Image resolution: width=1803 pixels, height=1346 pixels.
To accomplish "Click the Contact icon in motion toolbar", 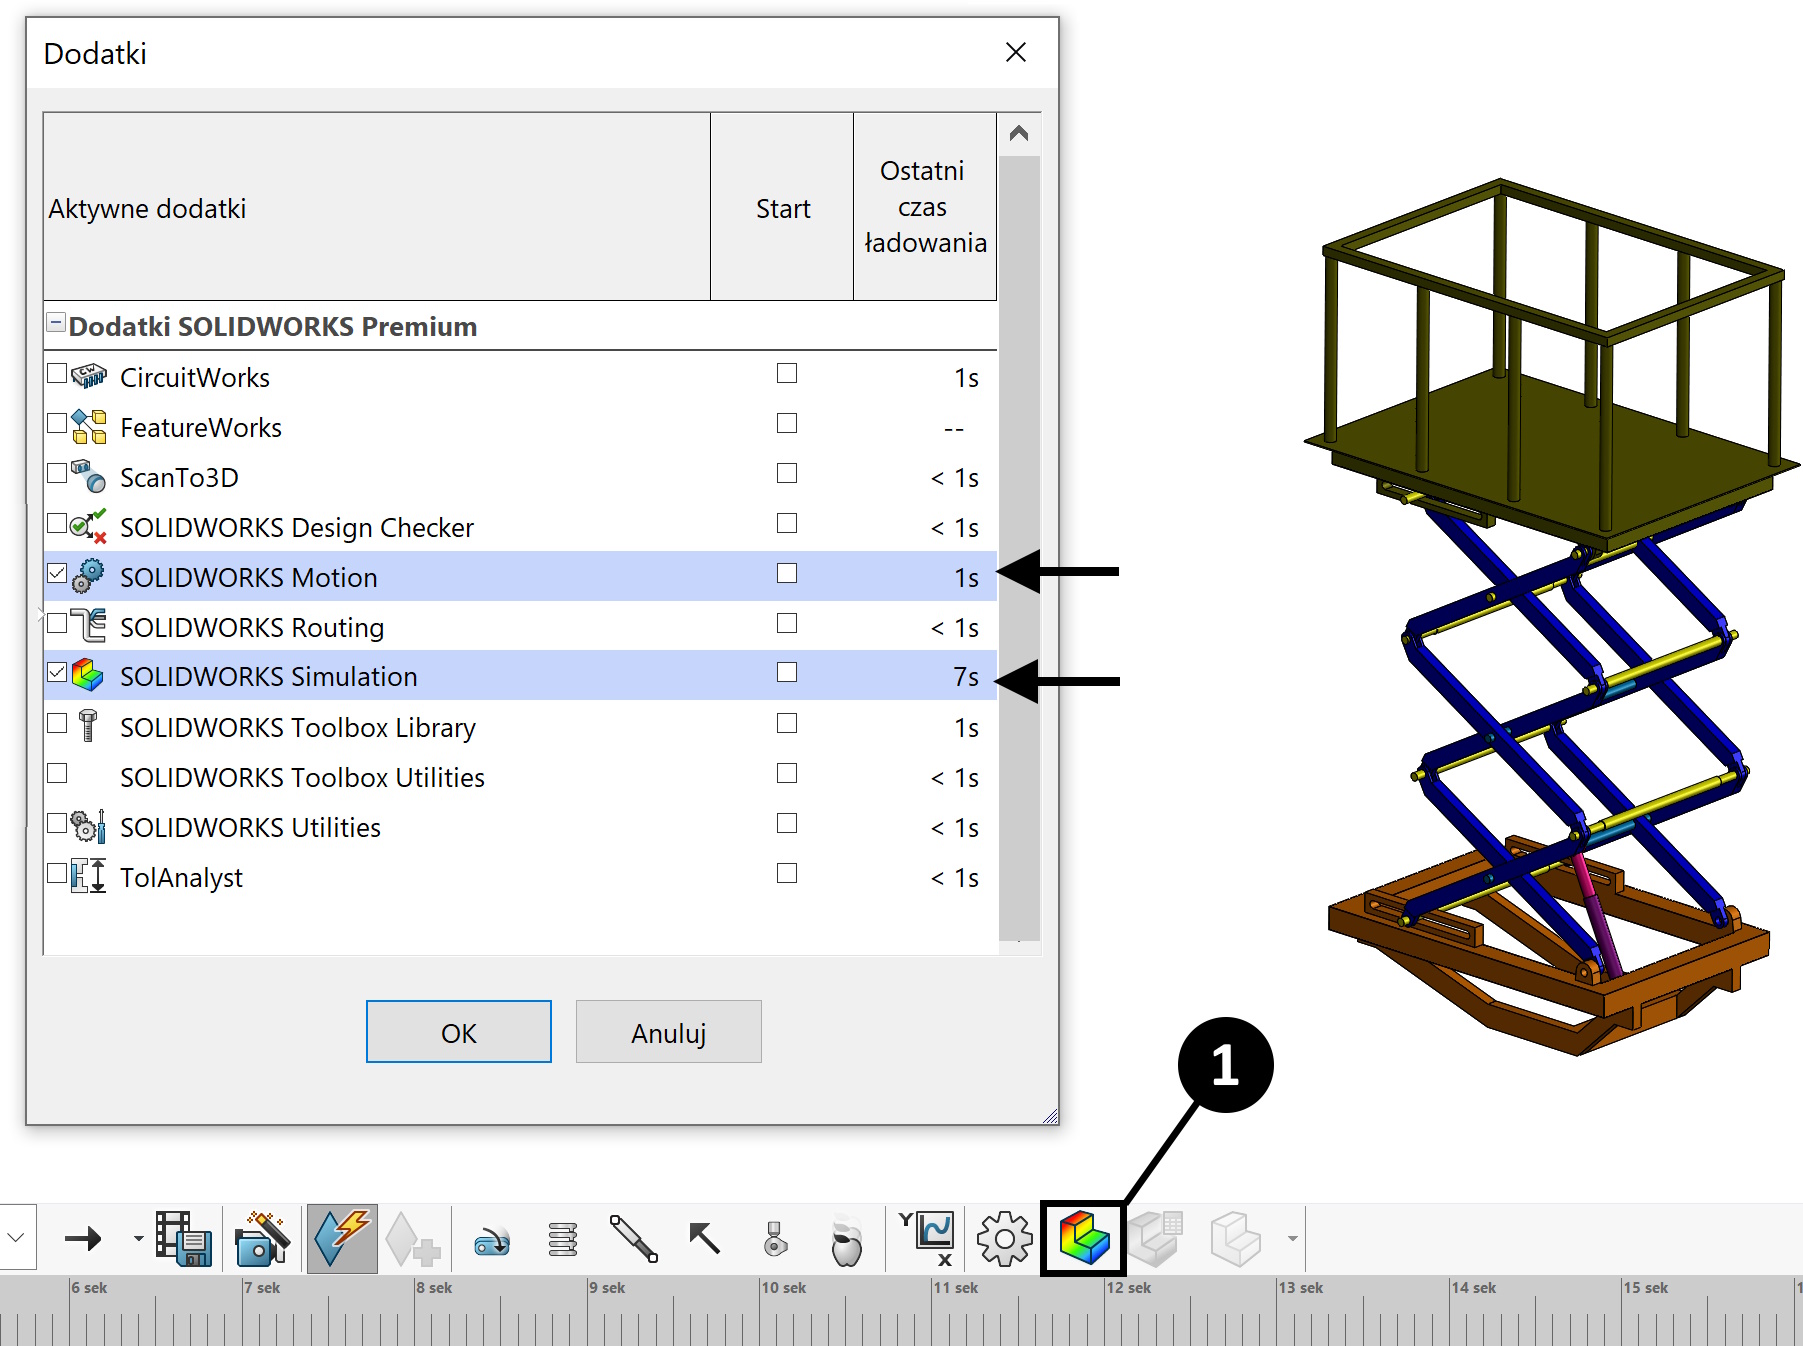I will (x=776, y=1239).
